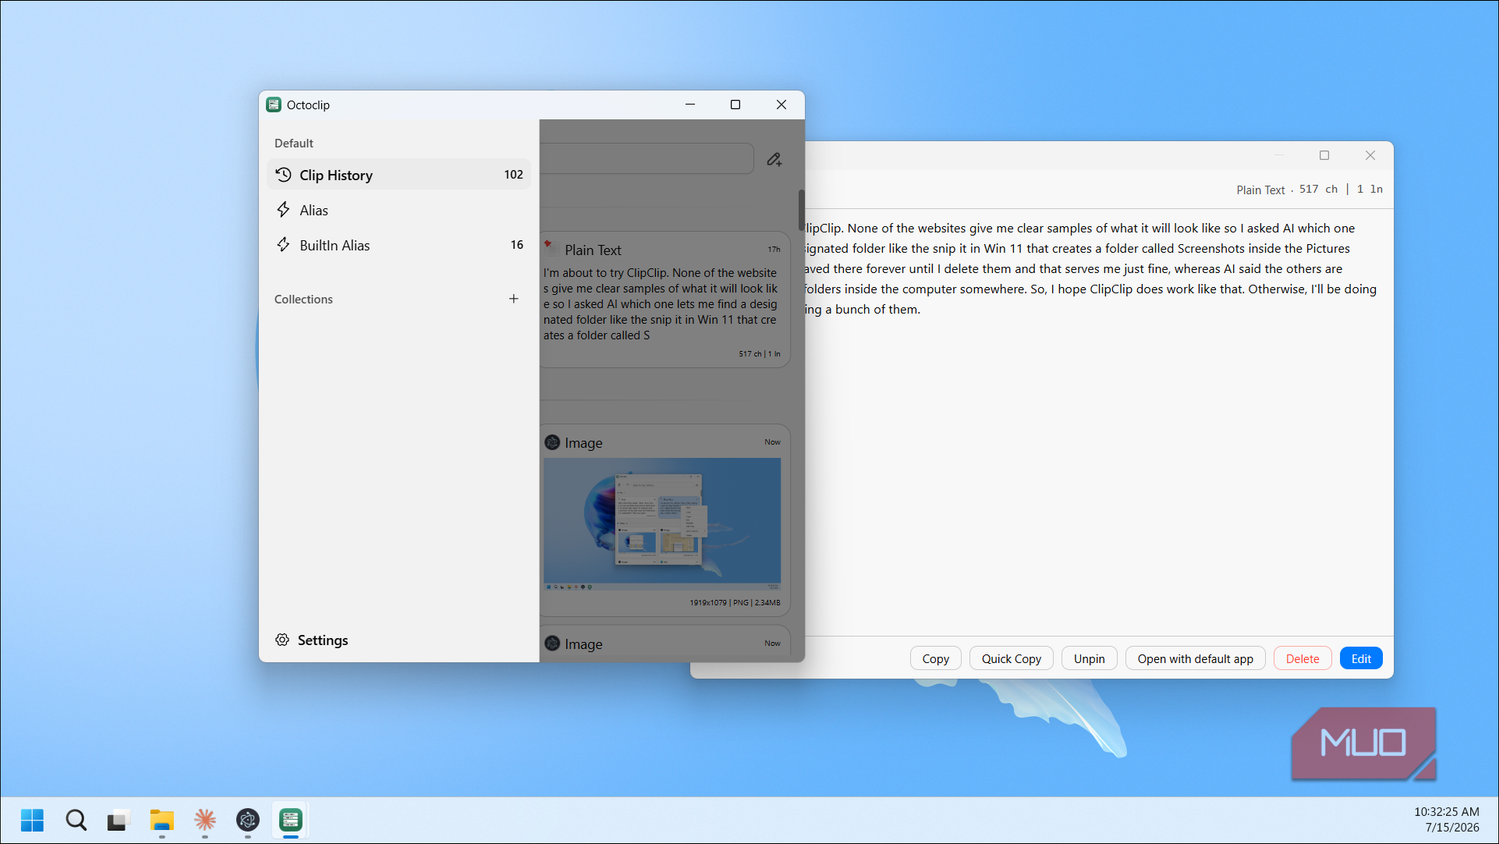Click source app icon on first Image clip
This screenshot has height=844, width=1499.
(x=552, y=442)
